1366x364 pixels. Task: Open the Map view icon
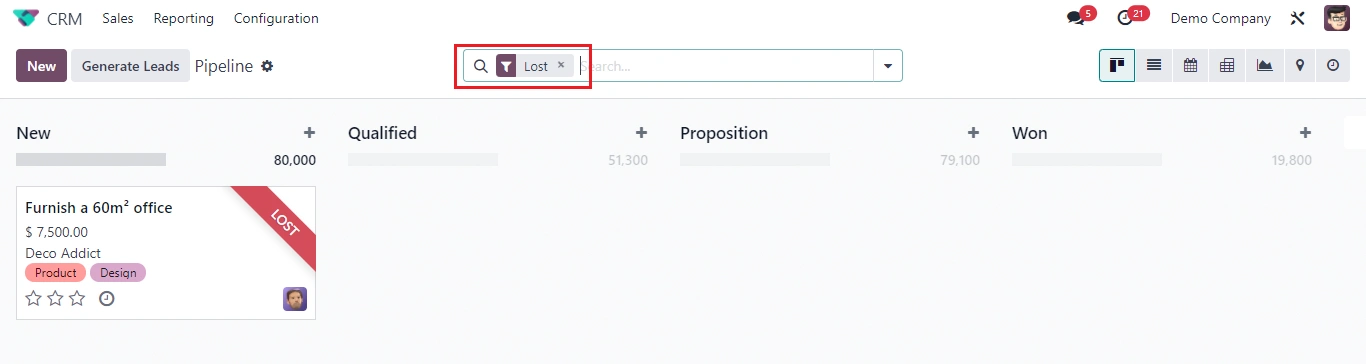click(1300, 66)
